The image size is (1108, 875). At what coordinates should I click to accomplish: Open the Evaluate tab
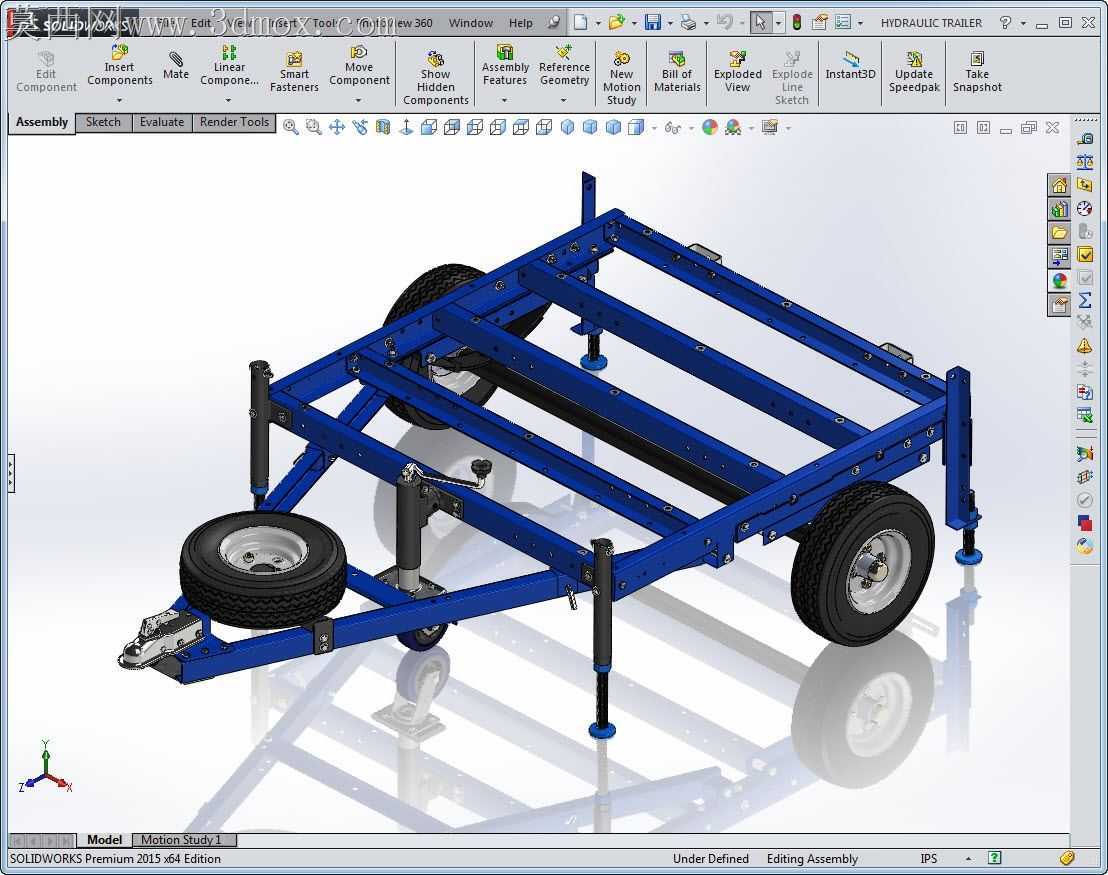162,122
